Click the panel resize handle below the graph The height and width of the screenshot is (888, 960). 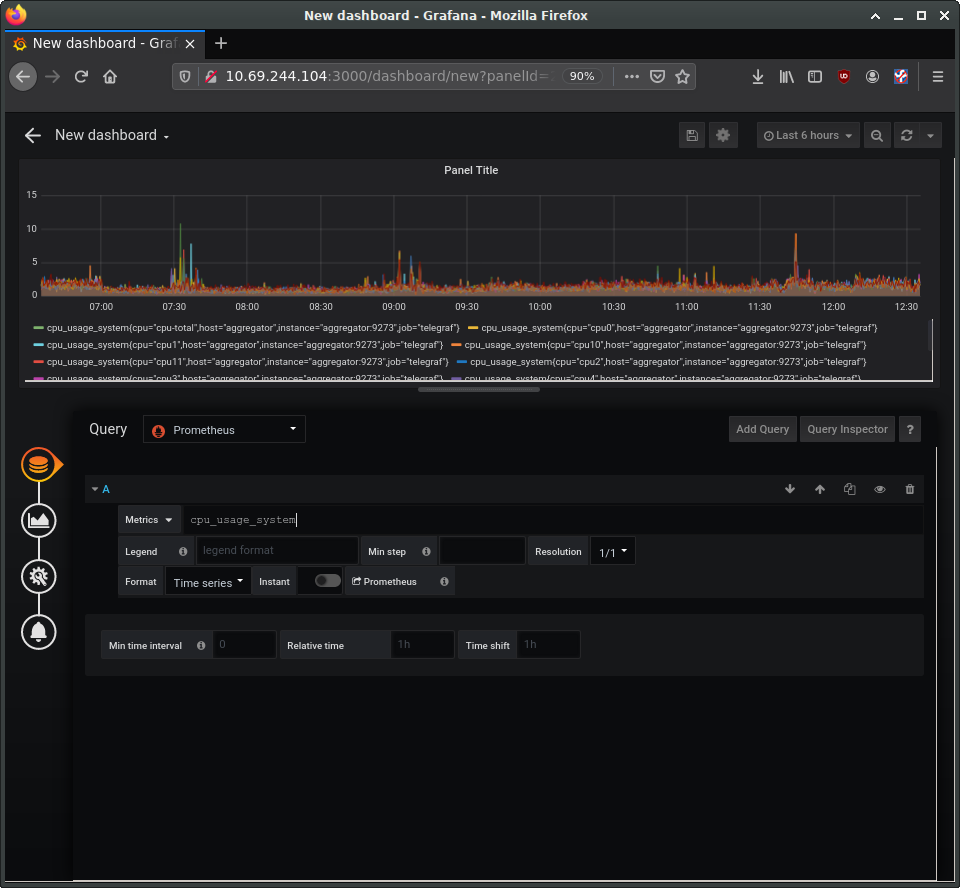tap(479, 389)
